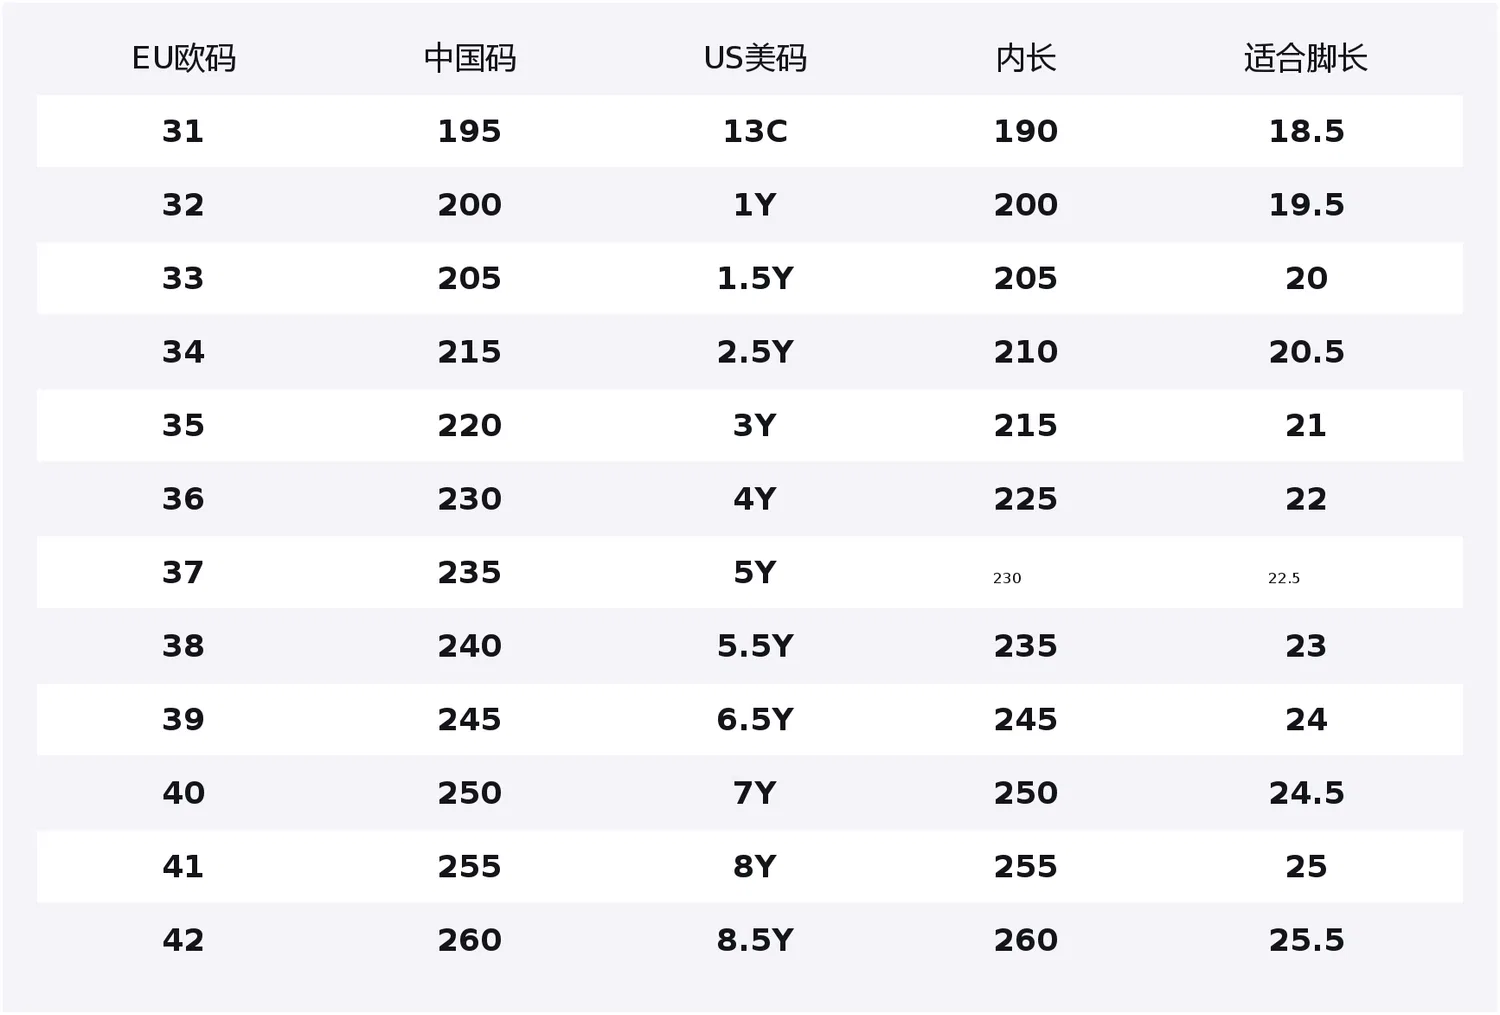Click inner length 190 cell
The height and width of the screenshot is (1015, 1500).
(x=1026, y=131)
